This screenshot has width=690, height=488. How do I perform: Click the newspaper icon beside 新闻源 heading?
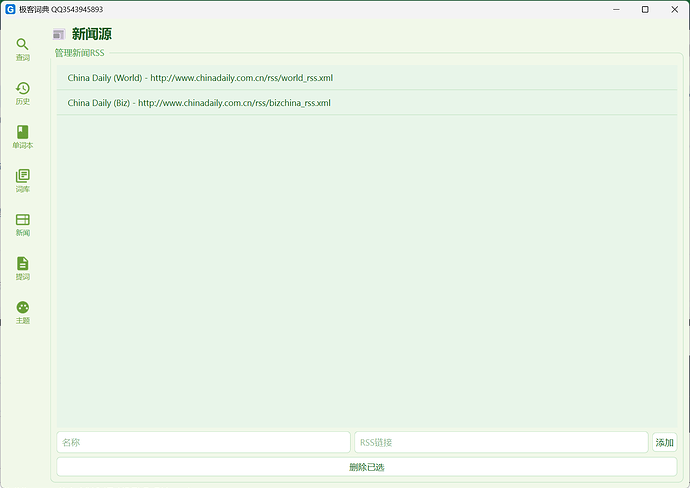(59, 34)
